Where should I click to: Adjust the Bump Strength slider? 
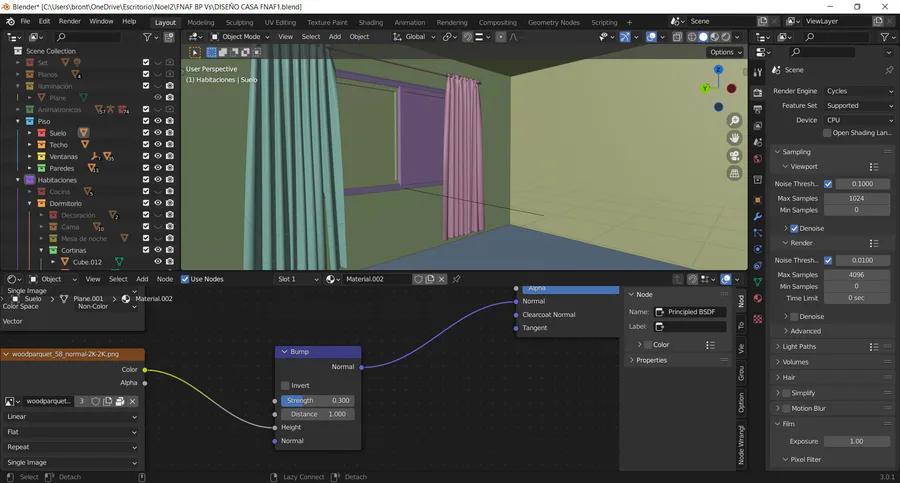[x=316, y=400]
